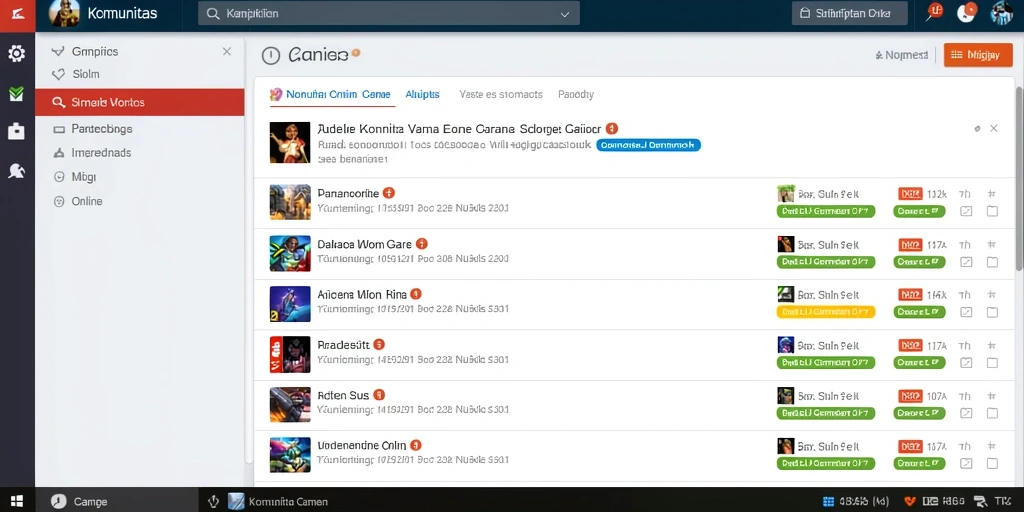1024x512 pixels.
Task: Click the orange Miigjay button
Action: tap(978, 56)
